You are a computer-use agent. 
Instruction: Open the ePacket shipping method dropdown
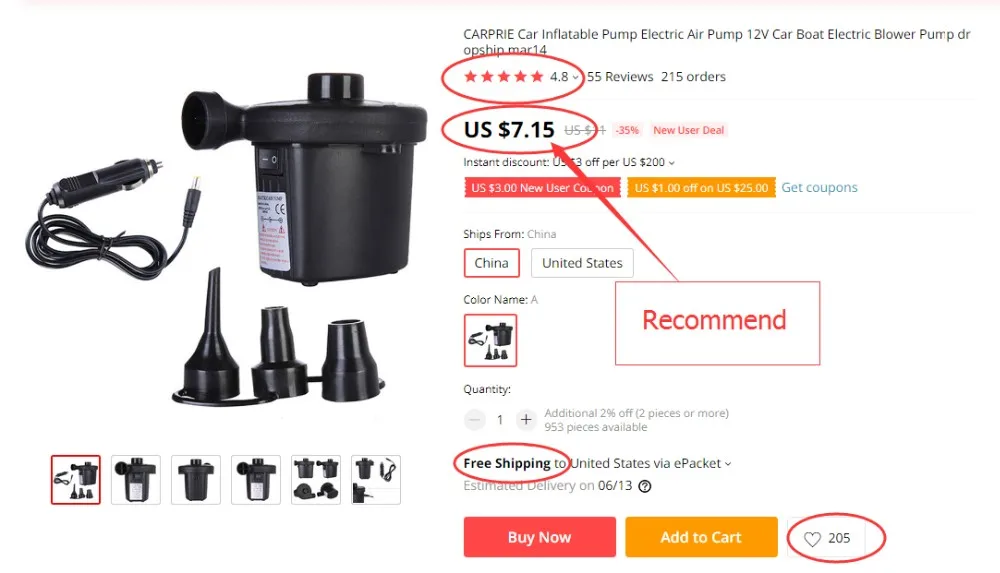tap(728, 464)
